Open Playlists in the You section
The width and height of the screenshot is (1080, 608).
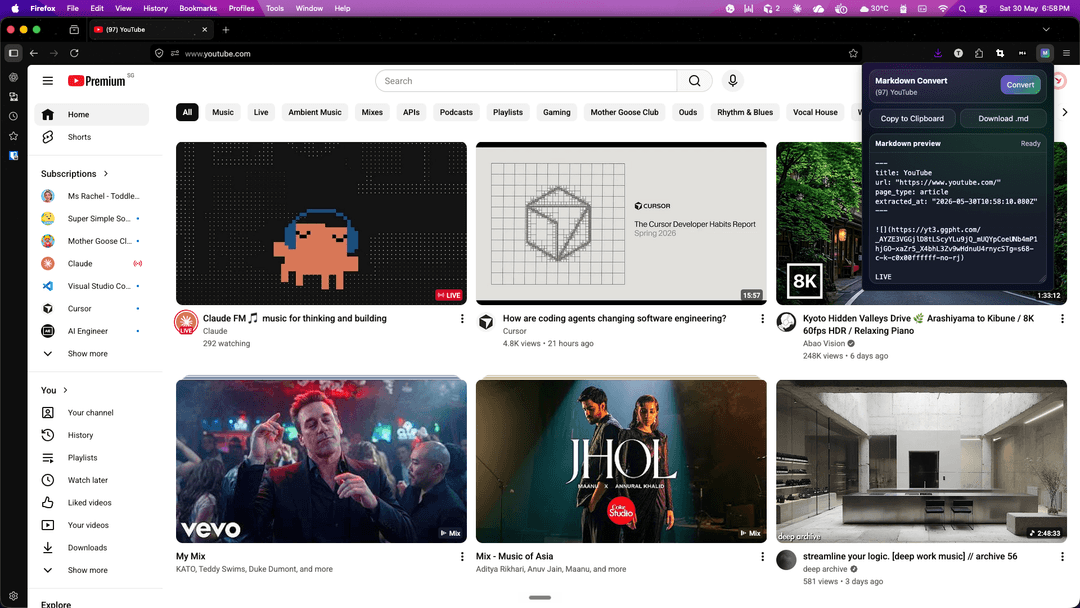pyautogui.click(x=92, y=458)
